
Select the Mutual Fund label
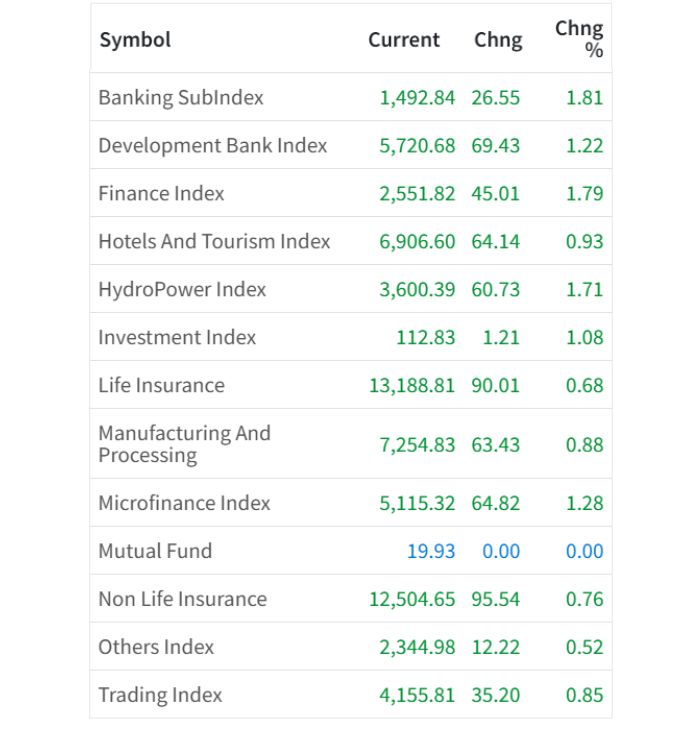click(155, 551)
